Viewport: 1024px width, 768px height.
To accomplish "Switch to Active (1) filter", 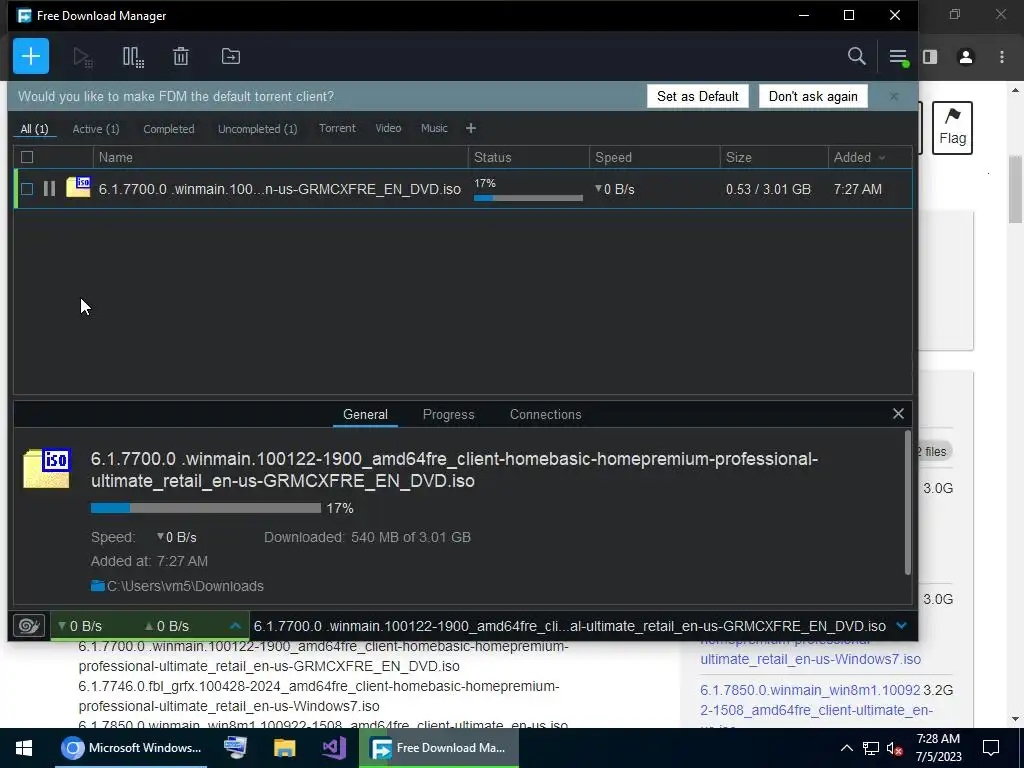I will pyautogui.click(x=96, y=129).
